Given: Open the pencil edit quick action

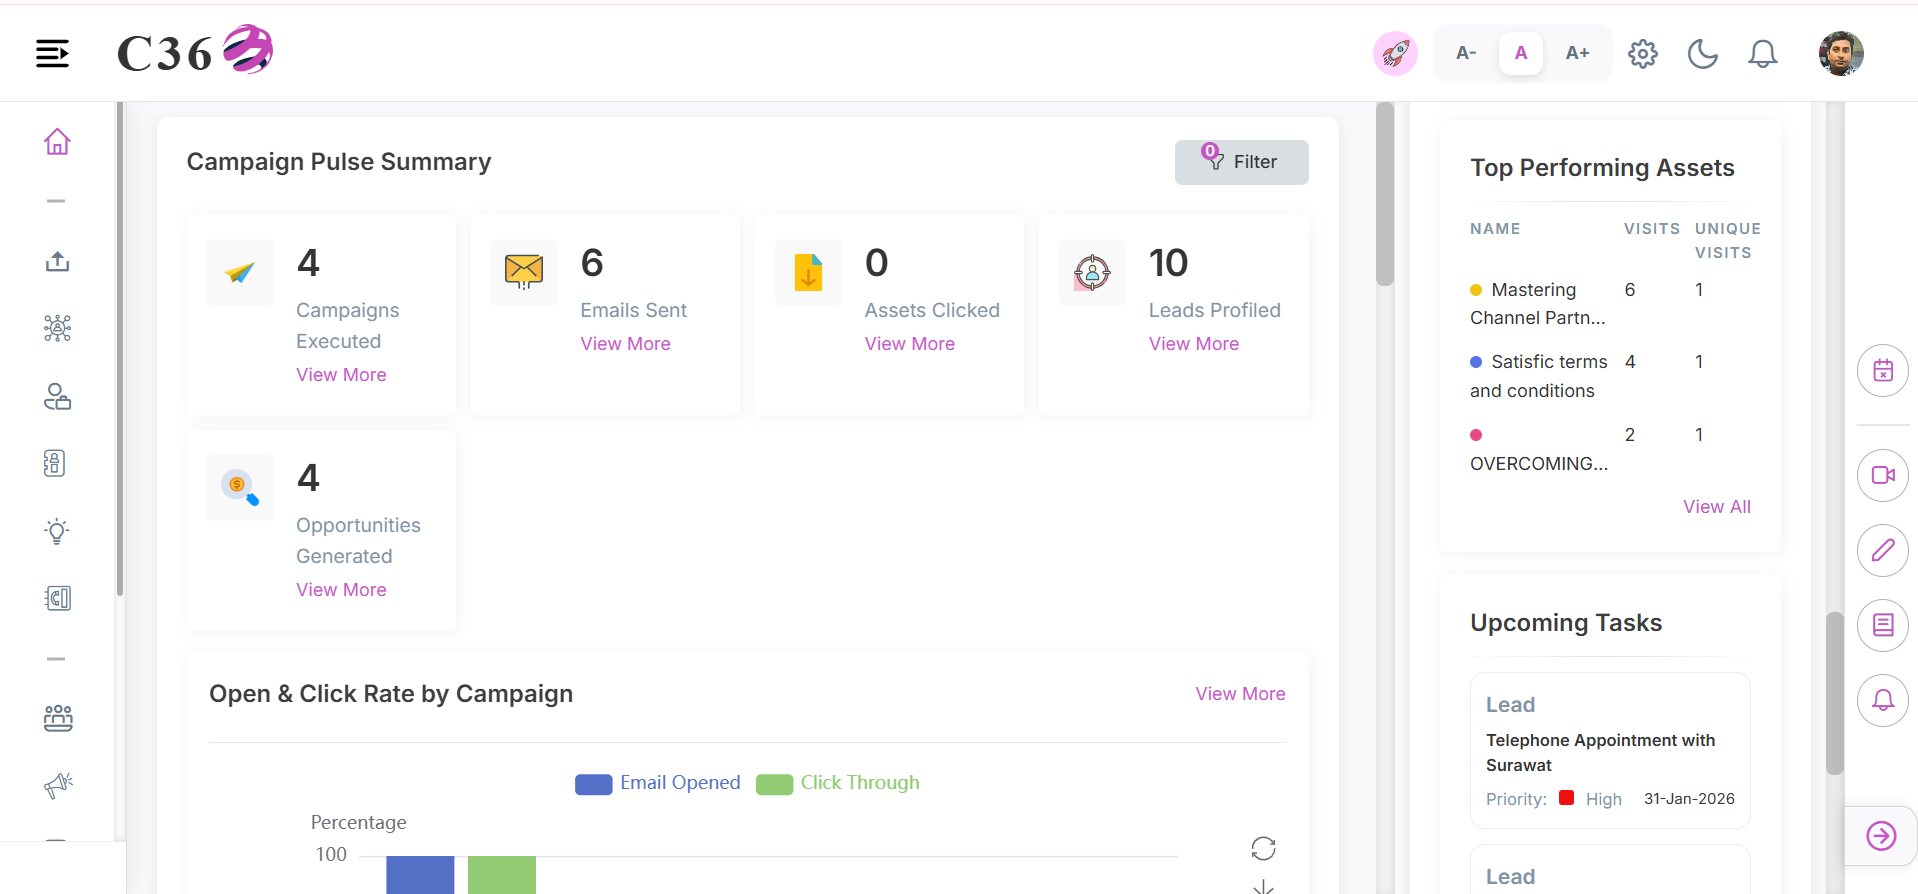Looking at the screenshot, I should click(x=1883, y=550).
